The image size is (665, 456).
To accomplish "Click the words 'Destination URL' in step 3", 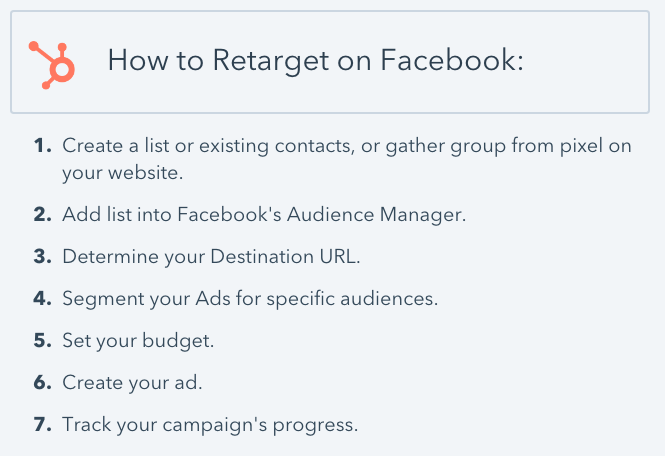I will [x=285, y=257].
